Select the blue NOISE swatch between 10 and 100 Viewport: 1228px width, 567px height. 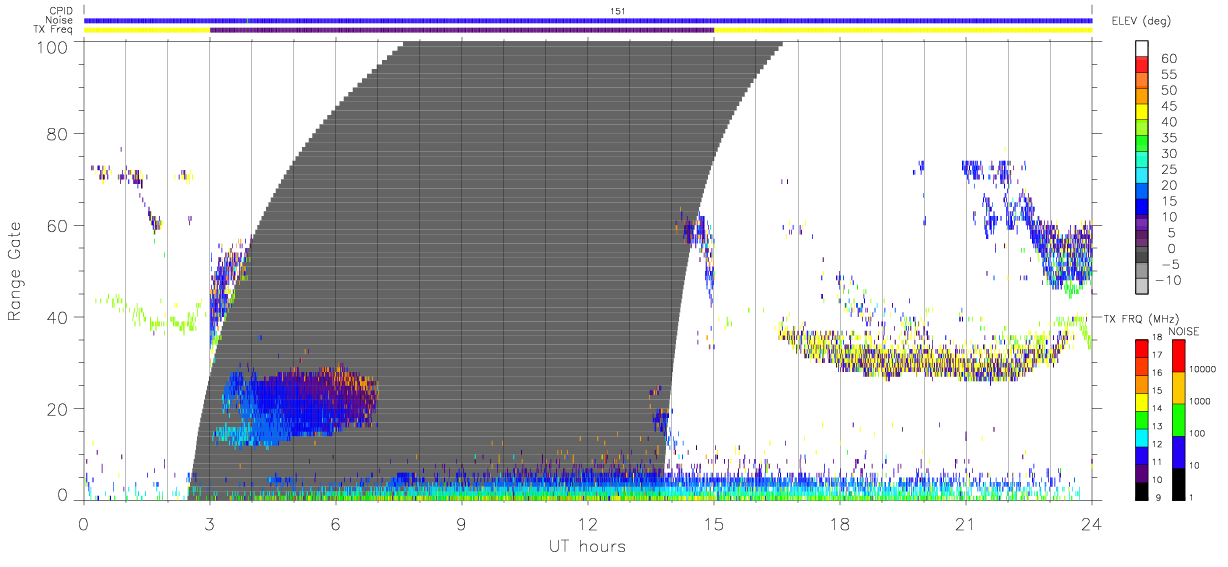point(1178,451)
